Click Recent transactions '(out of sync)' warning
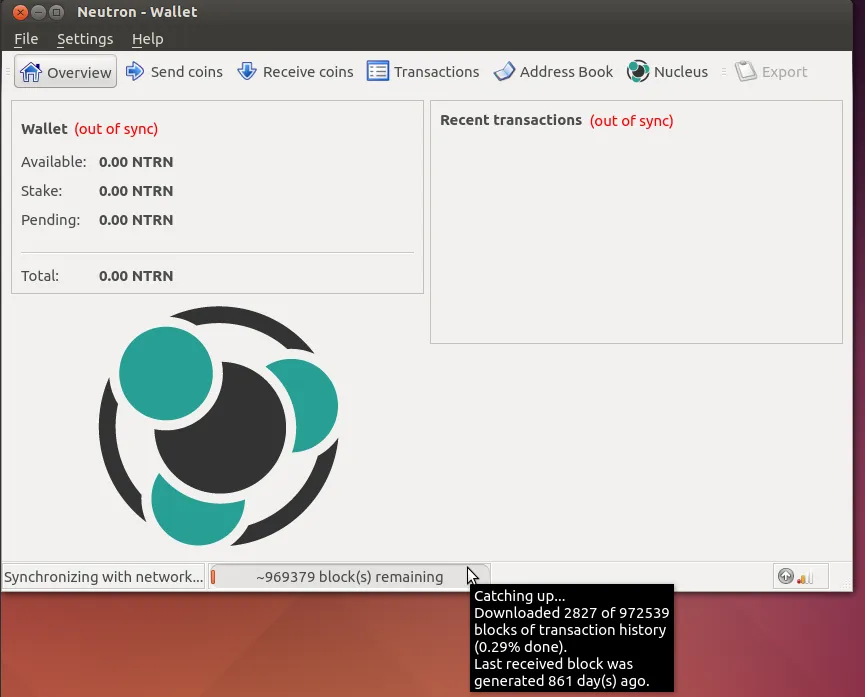 [632, 121]
